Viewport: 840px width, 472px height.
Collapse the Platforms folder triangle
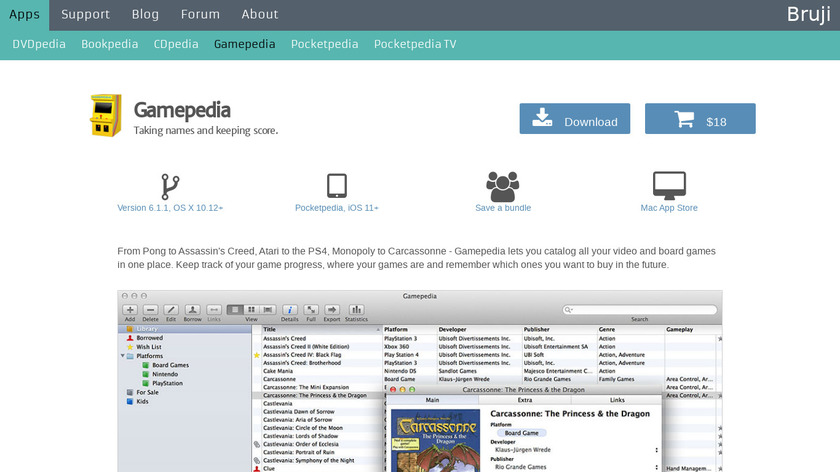click(x=123, y=356)
